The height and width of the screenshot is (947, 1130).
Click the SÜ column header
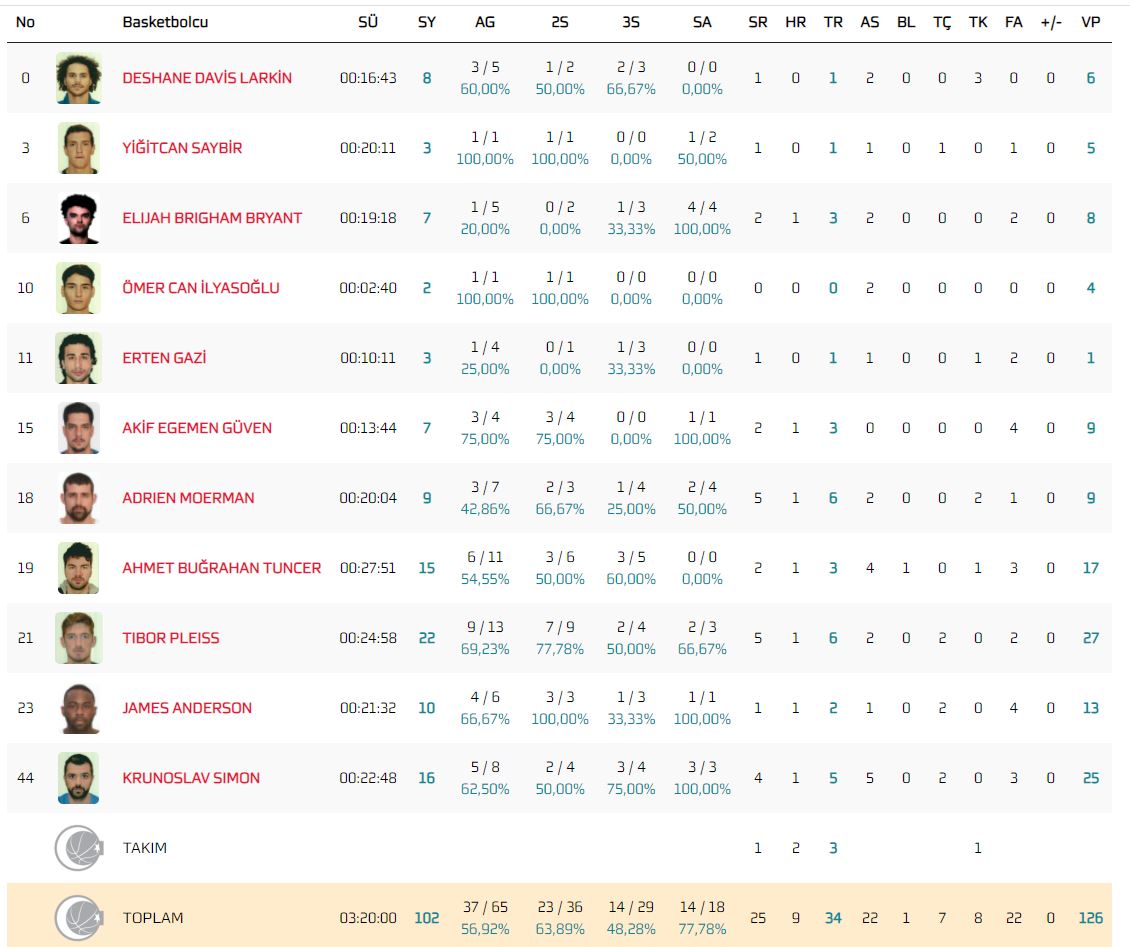pyautogui.click(x=367, y=22)
